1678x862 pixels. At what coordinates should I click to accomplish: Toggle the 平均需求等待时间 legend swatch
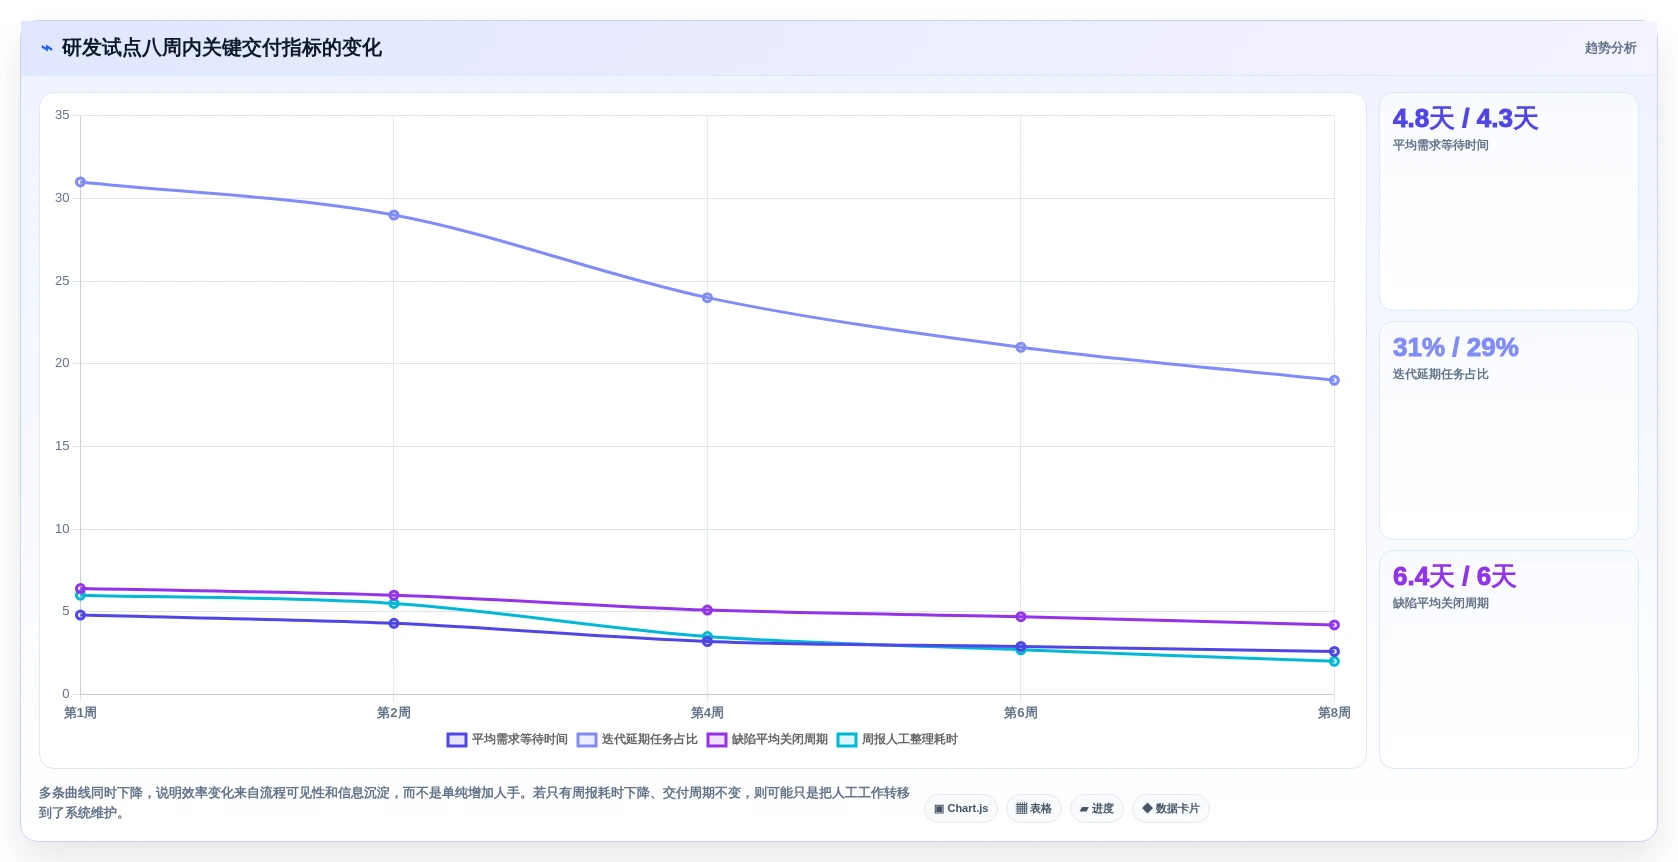point(457,740)
